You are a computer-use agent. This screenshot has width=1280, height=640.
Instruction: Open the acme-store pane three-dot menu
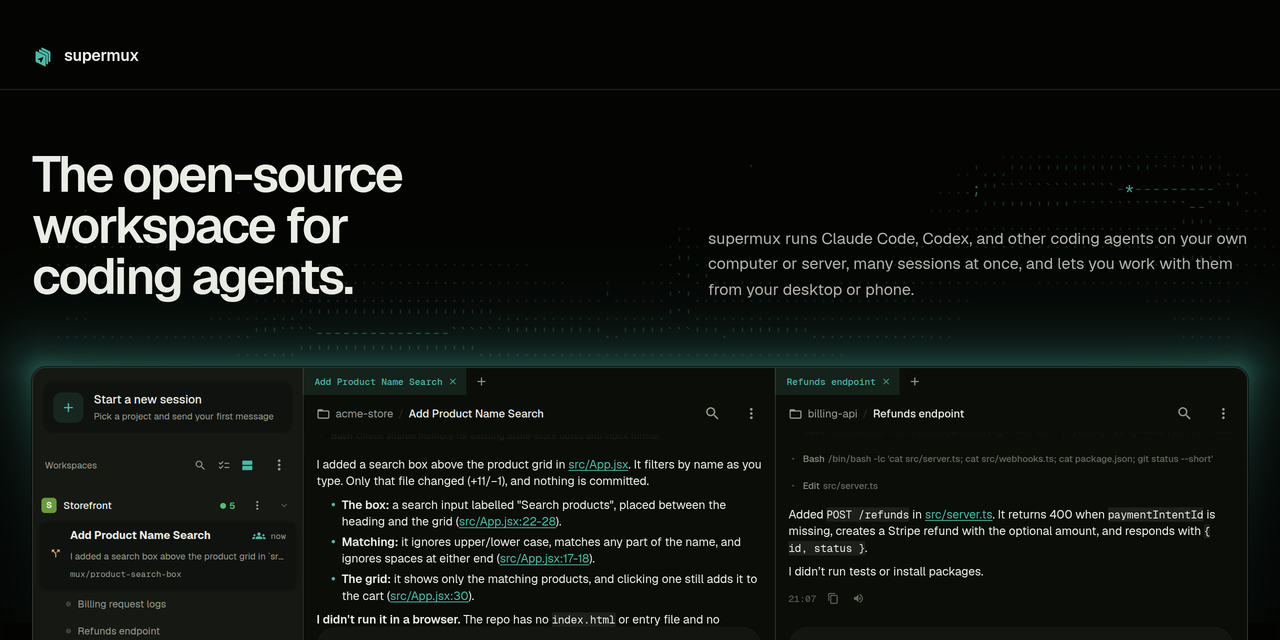point(751,413)
